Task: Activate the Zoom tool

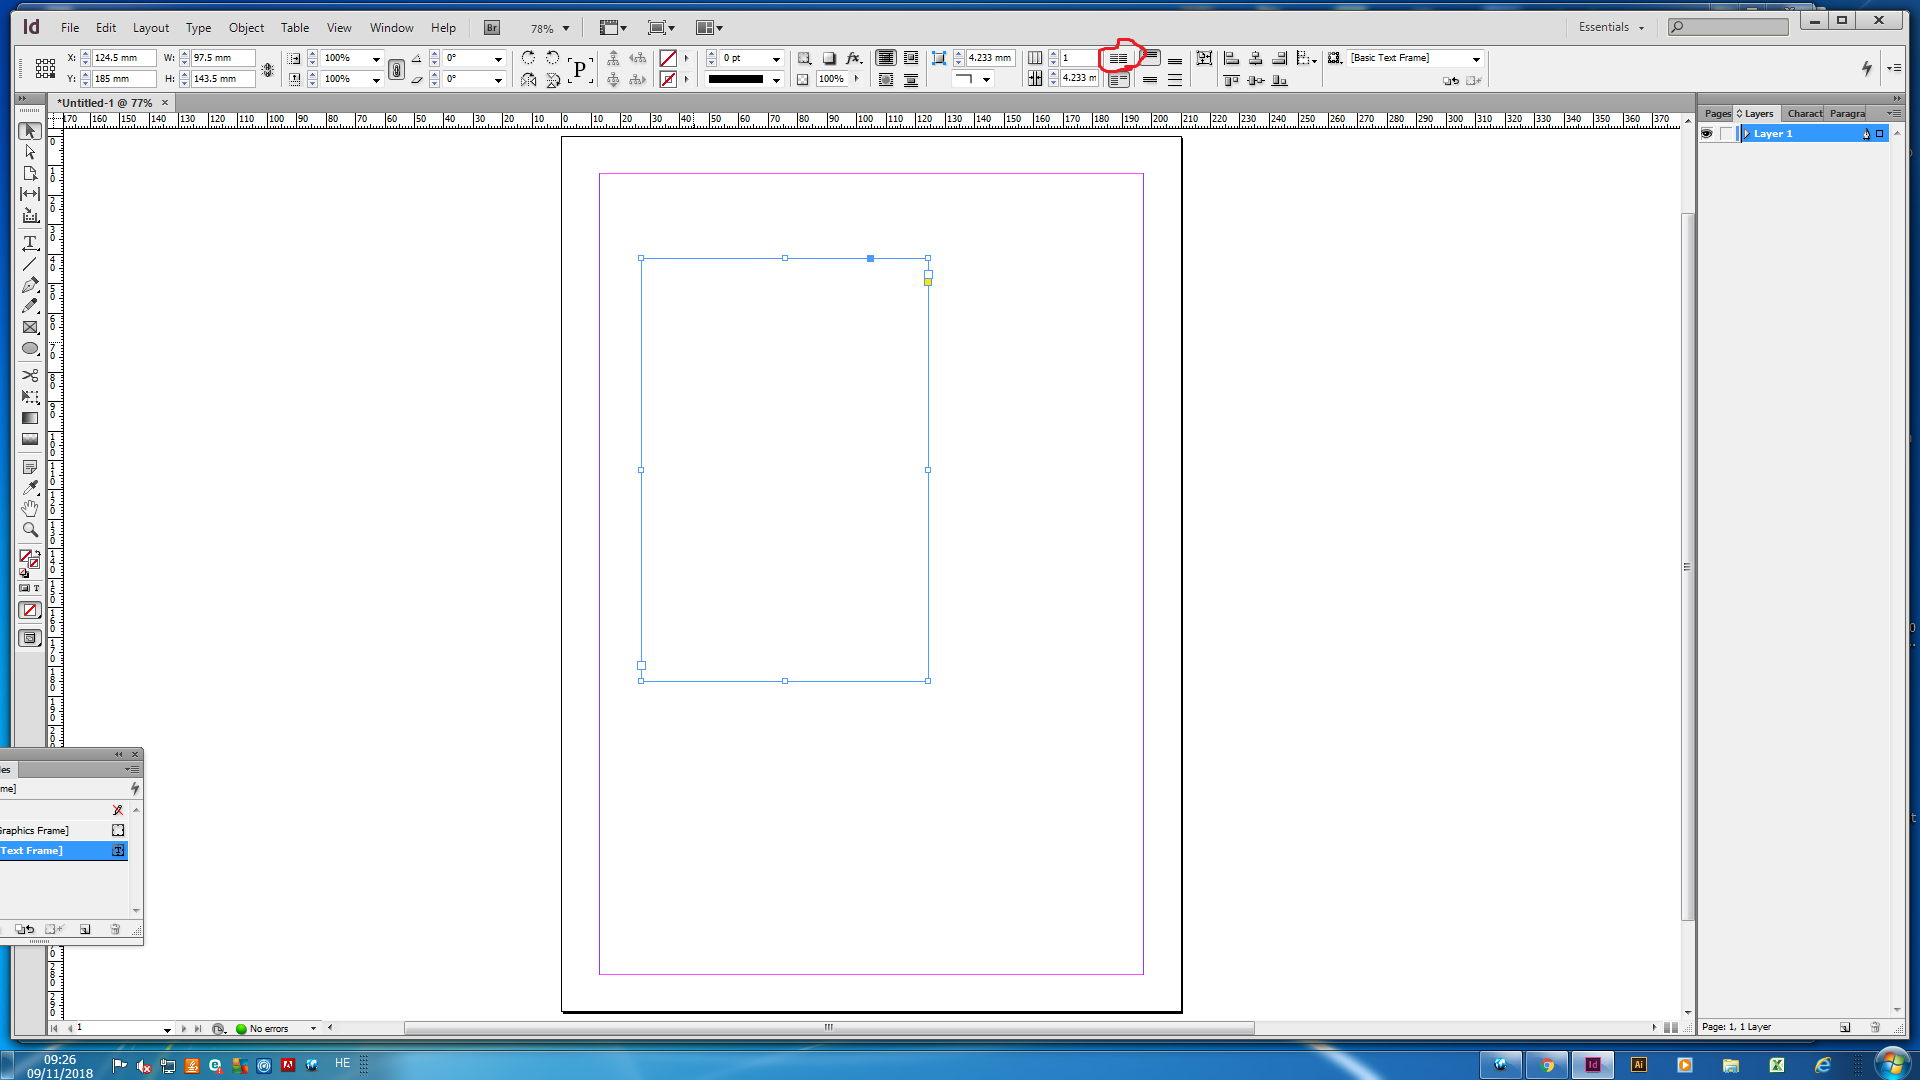Action: pyautogui.click(x=30, y=530)
